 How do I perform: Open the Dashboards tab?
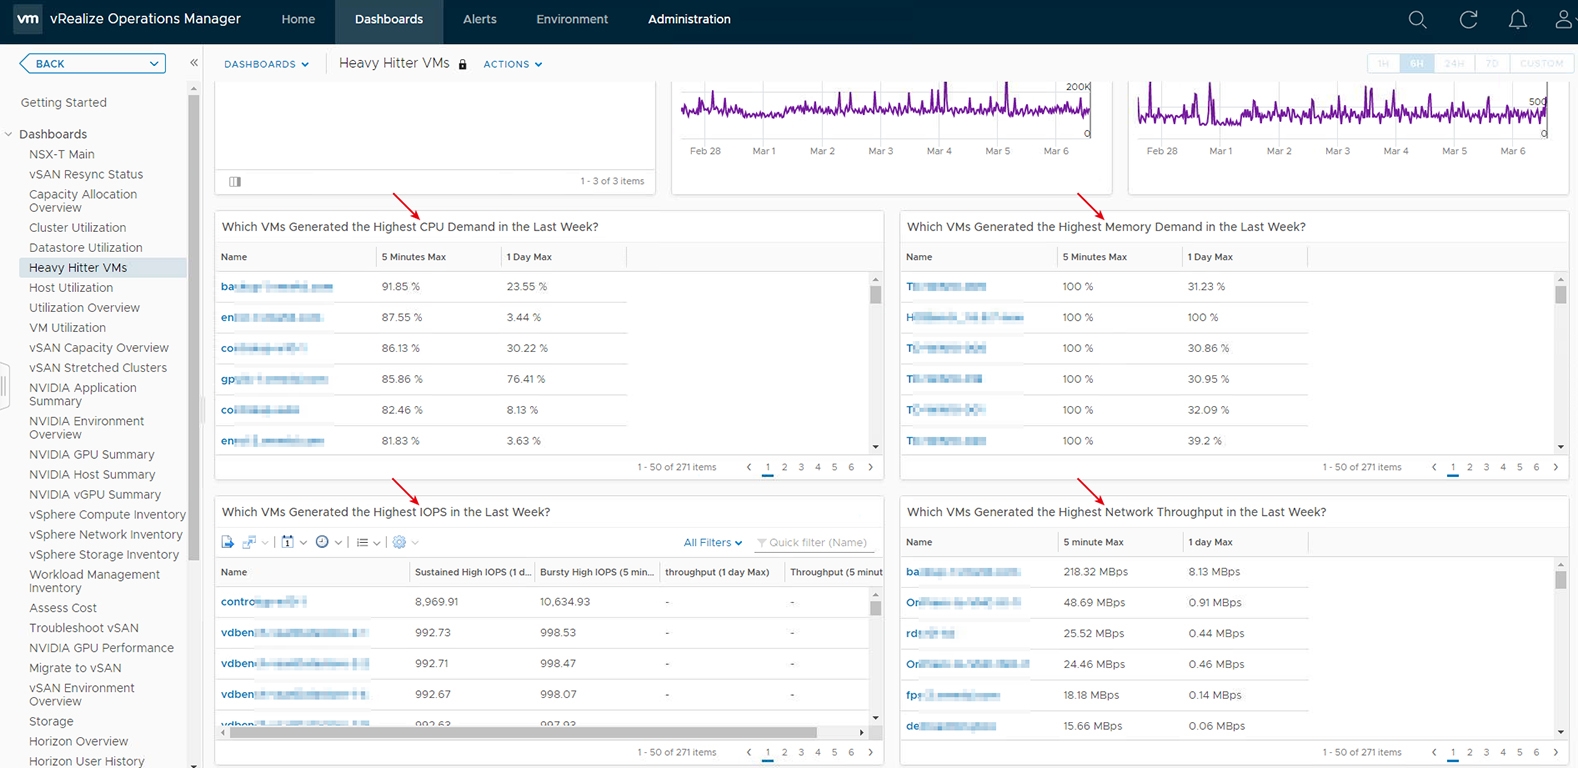coord(389,19)
